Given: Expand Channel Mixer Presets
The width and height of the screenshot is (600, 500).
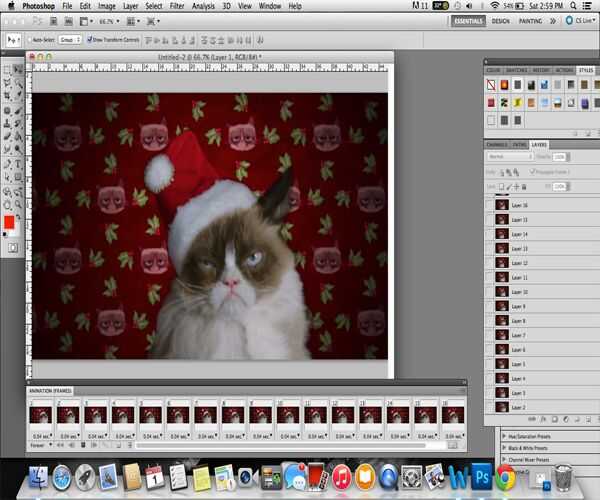Looking at the screenshot, I should tap(504, 459).
